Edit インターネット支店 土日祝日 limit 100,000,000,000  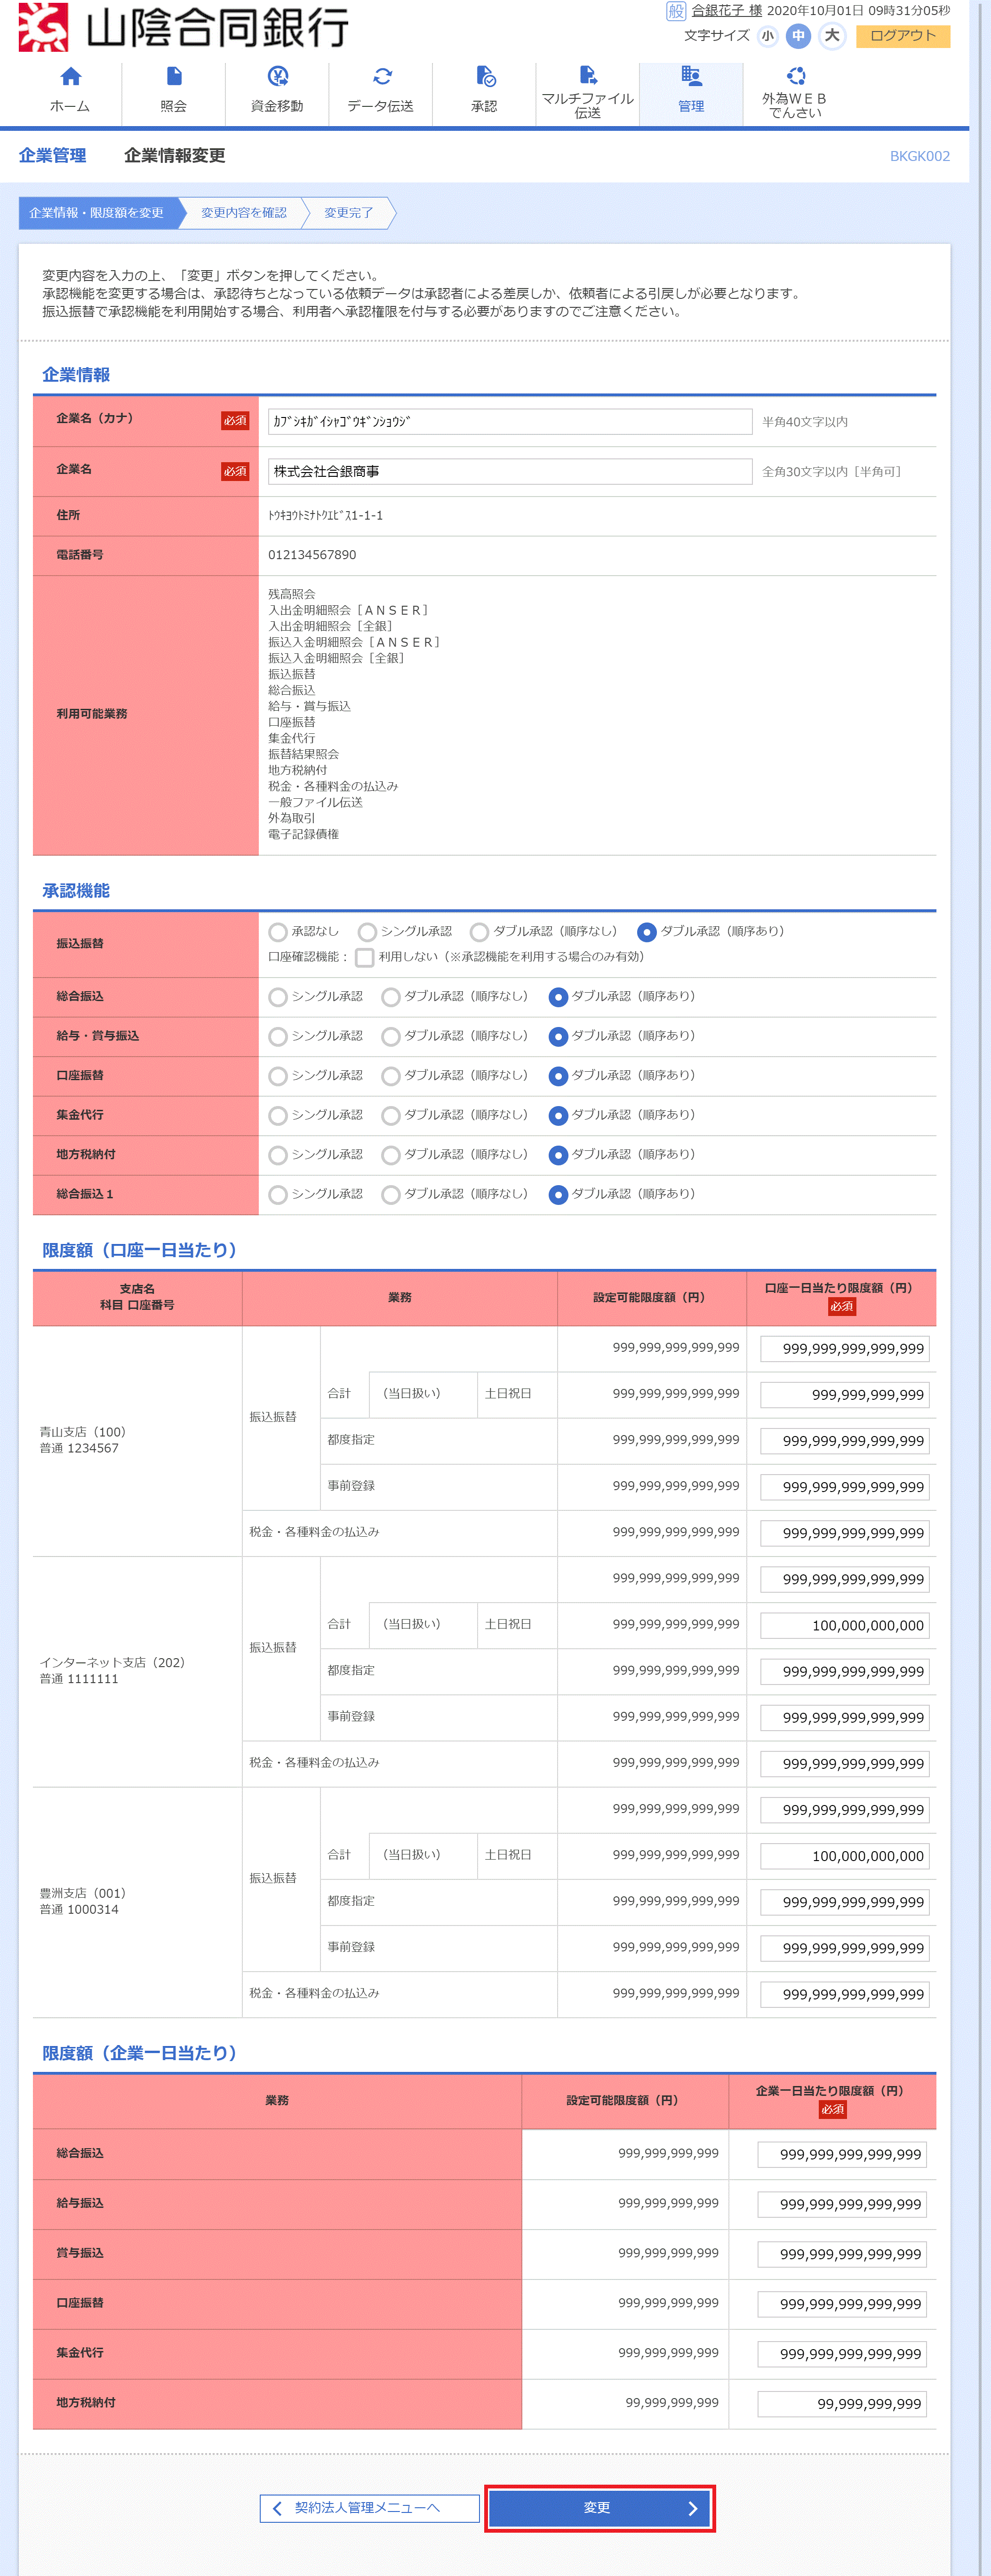845,1626
